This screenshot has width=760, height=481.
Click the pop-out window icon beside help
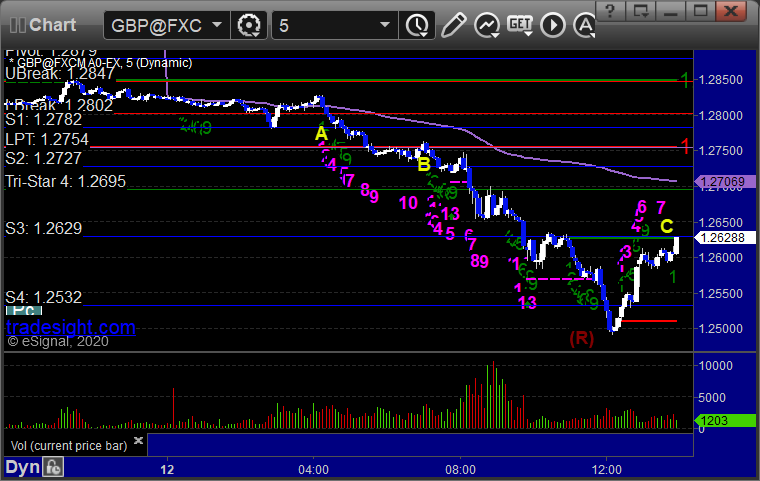coord(640,11)
